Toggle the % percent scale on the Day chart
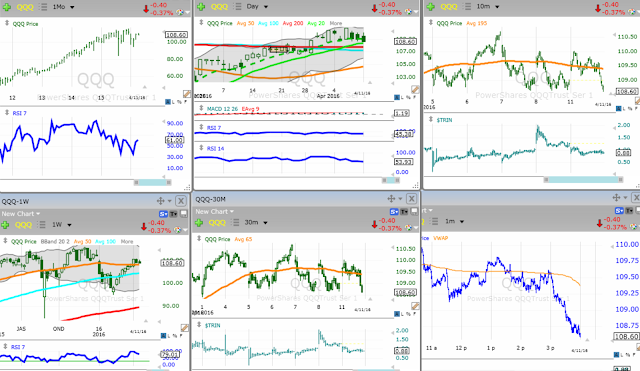 pos(408,97)
